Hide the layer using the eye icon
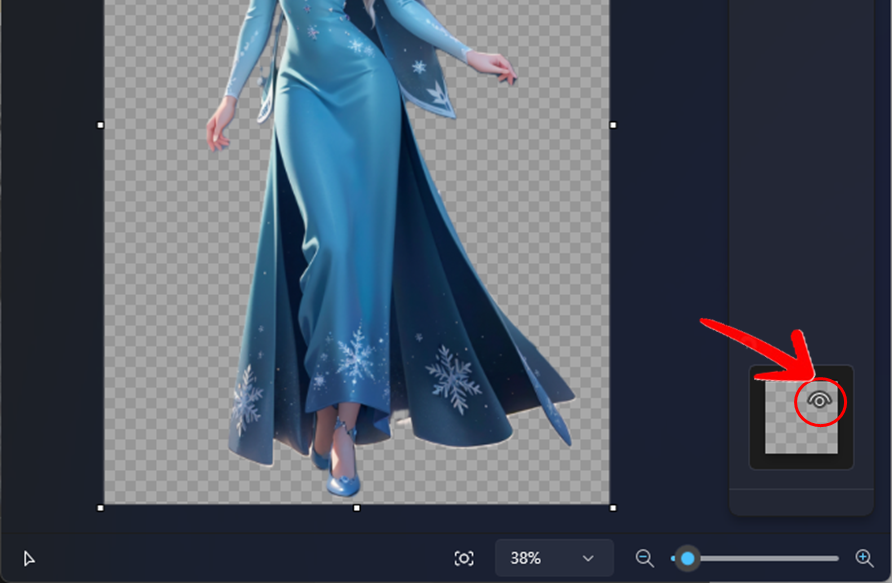This screenshot has width=892, height=583. click(x=819, y=400)
